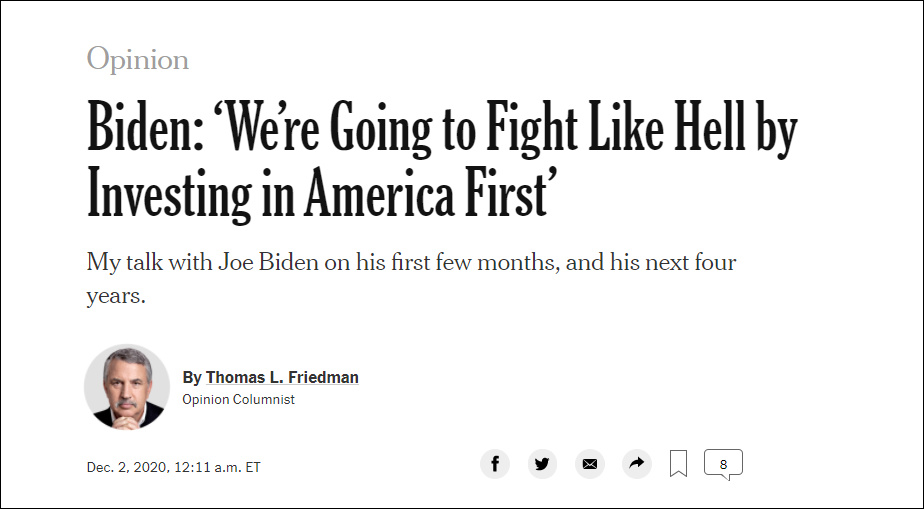924x509 pixels.
Task: Go to the Opinion section
Action: [x=137, y=59]
